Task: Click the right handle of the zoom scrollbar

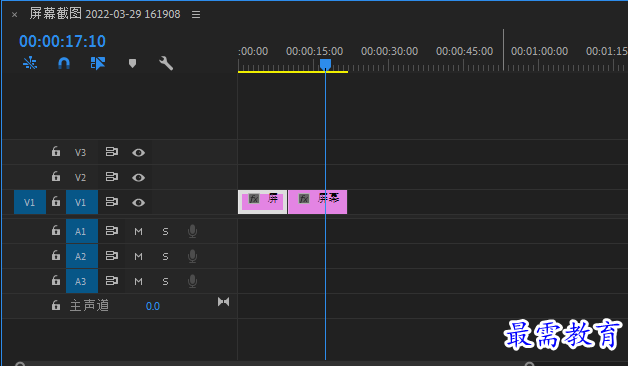Action: (x=529, y=364)
